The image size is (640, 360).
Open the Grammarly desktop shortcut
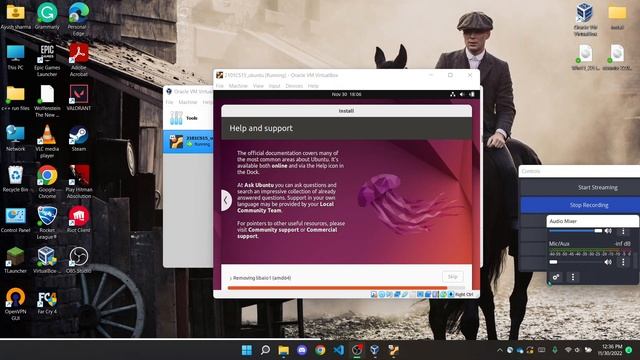pyautogui.click(x=47, y=16)
